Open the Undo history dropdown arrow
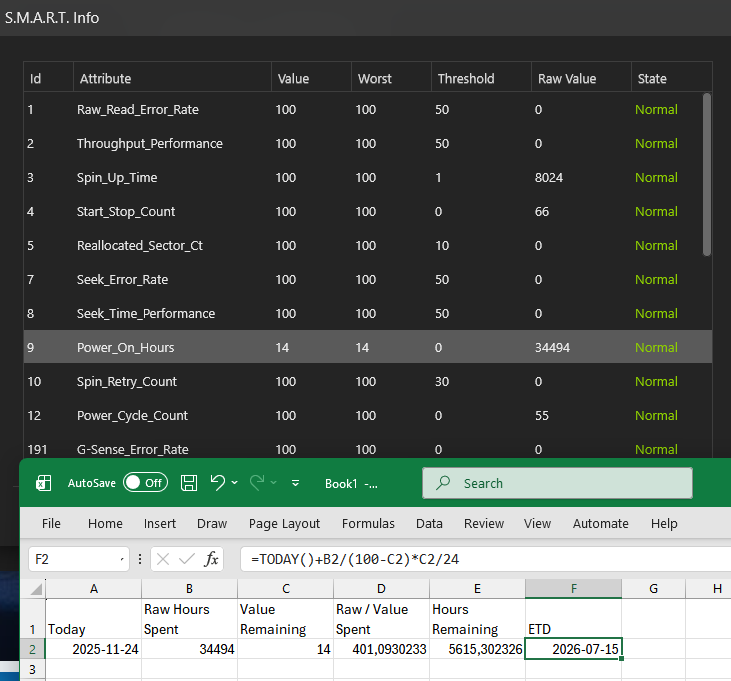 click(x=234, y=483)
